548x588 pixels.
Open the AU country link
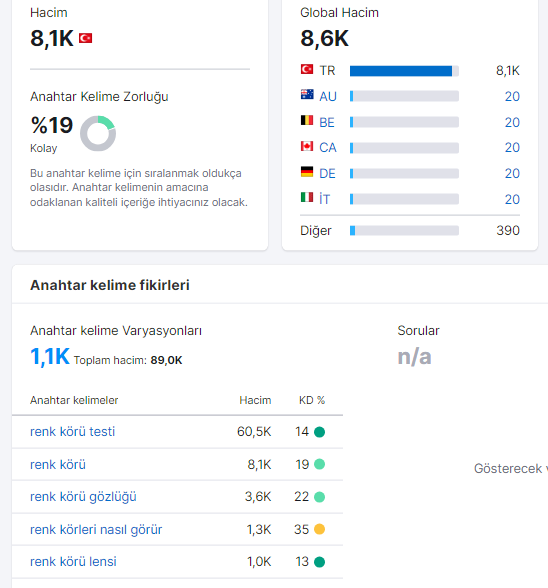click(x=328, y=97)
